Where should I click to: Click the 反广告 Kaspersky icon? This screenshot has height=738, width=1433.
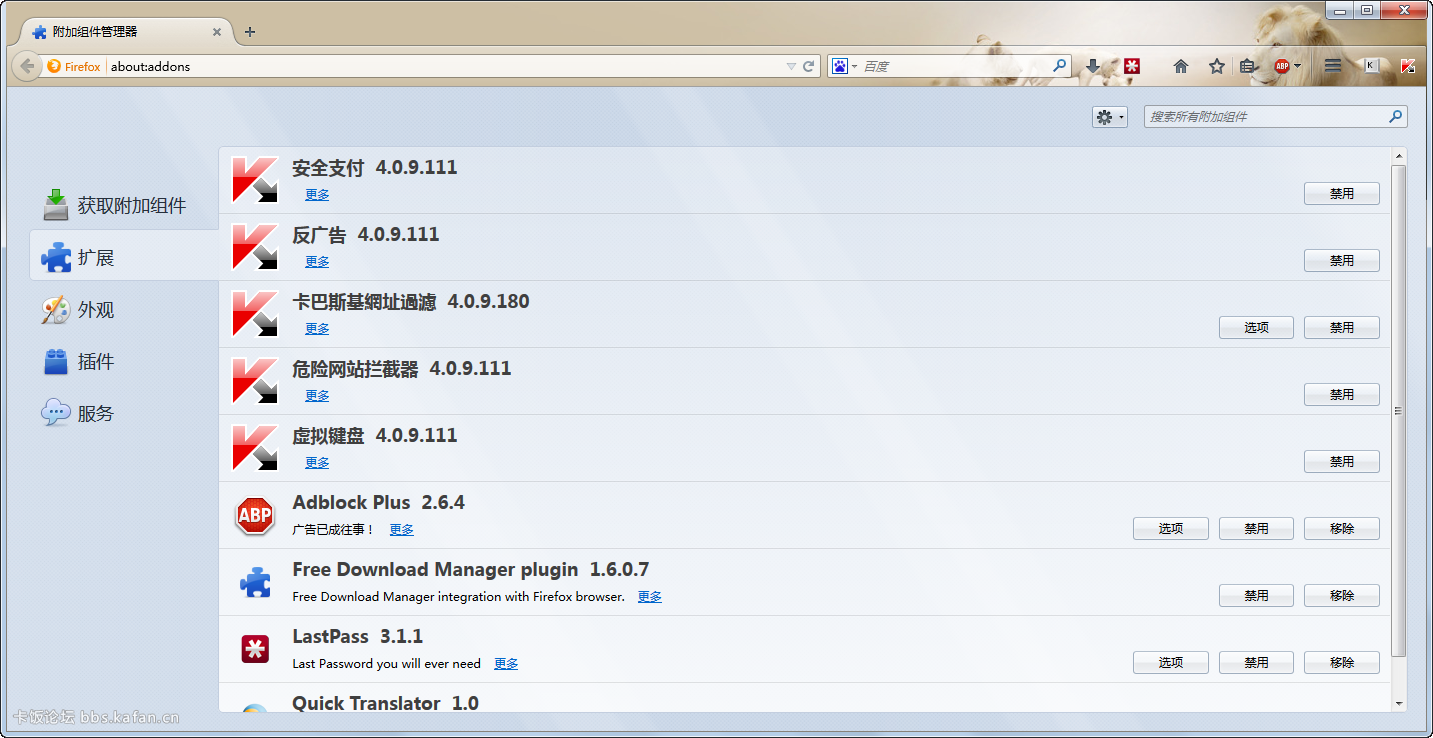(255, 247)
